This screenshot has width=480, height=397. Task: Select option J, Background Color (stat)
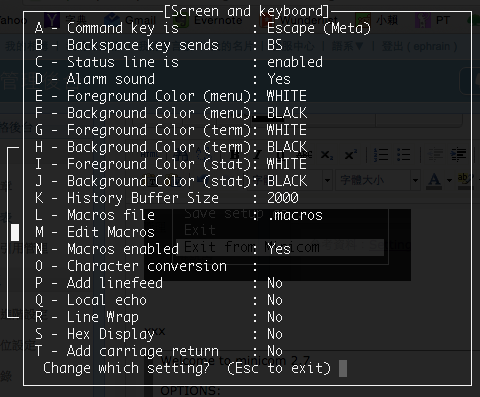point(171,181)
